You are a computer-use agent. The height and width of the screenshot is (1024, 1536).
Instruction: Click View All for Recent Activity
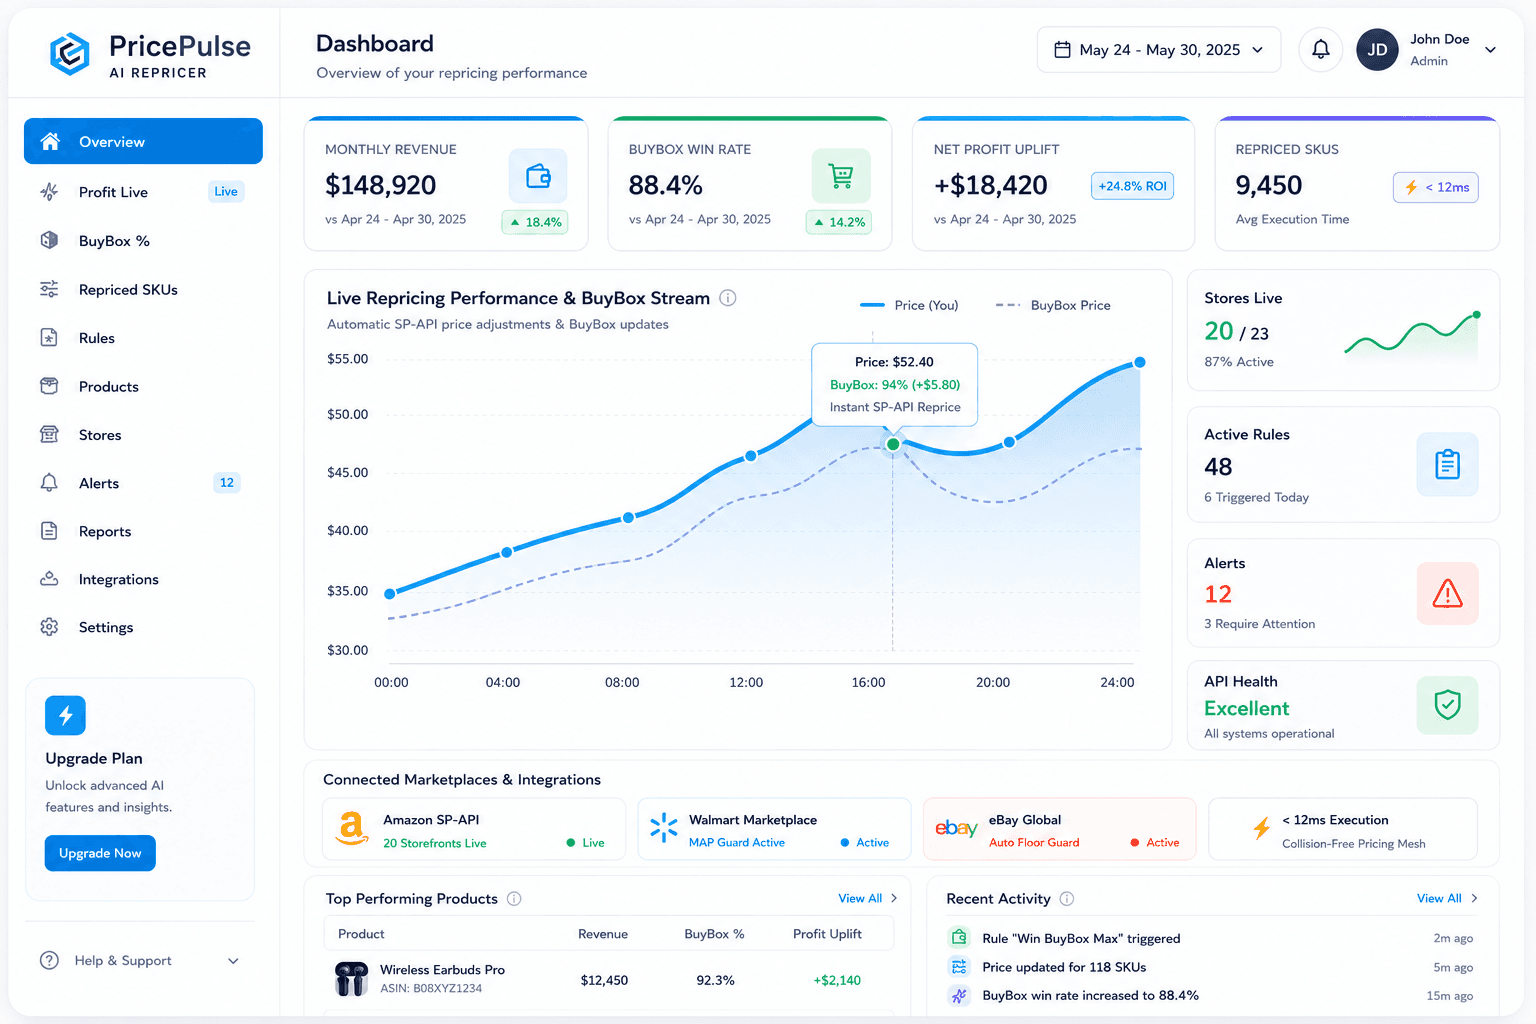click(x=1439, y=898)
